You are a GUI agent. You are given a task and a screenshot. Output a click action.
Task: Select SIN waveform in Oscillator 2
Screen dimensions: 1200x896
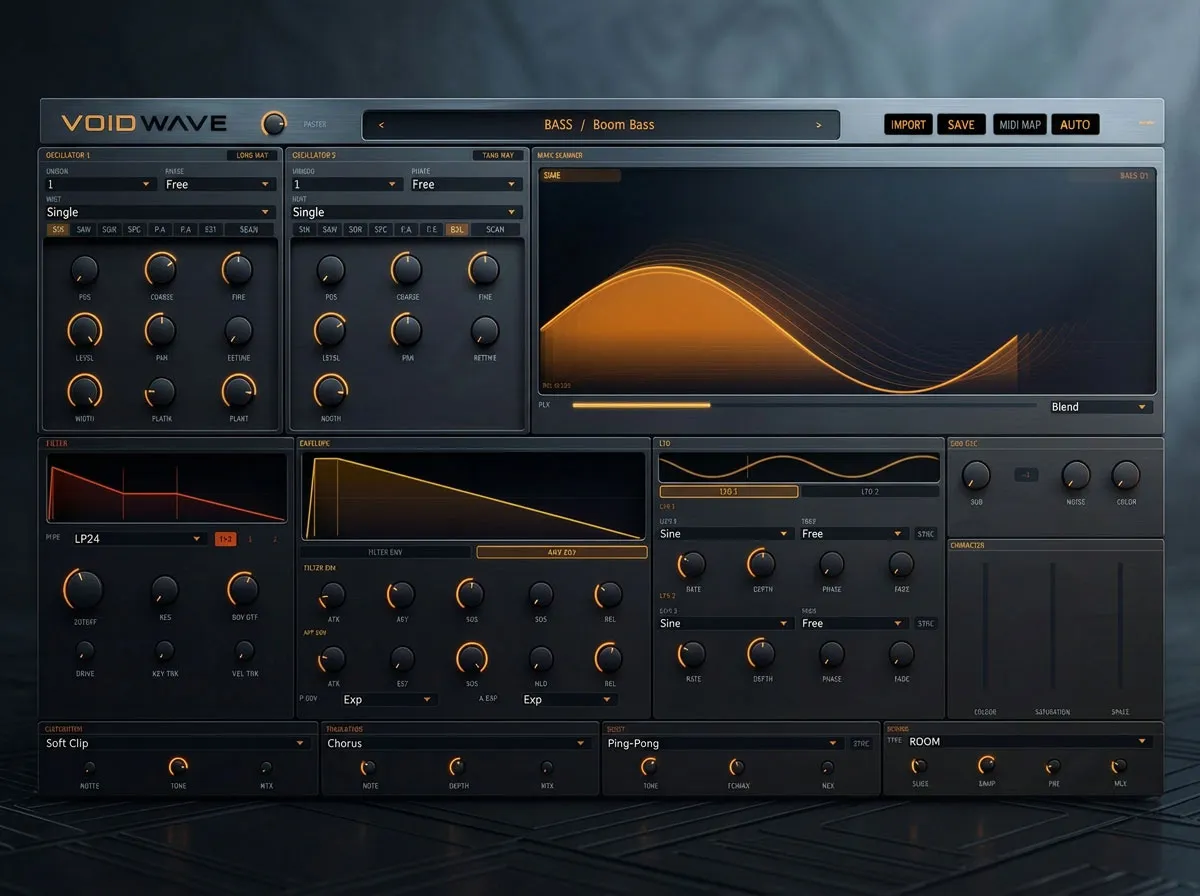pyautogui.click(x=304, y=229)
